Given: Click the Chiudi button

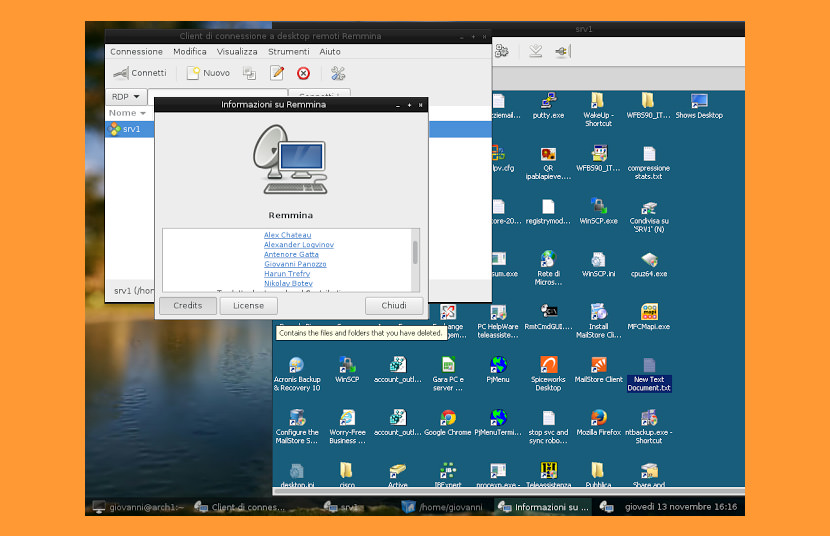Looking at the screenshot, I should point(394,306).
